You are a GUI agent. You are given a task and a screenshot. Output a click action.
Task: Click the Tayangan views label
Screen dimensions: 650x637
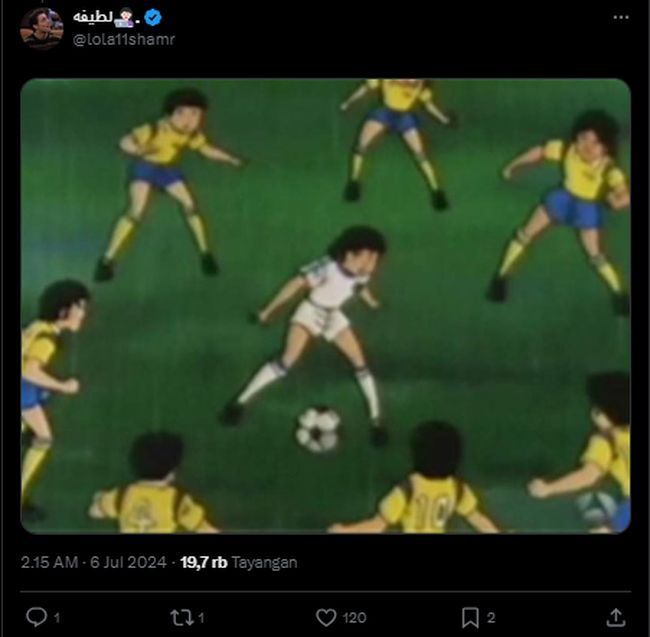[264, 562]
